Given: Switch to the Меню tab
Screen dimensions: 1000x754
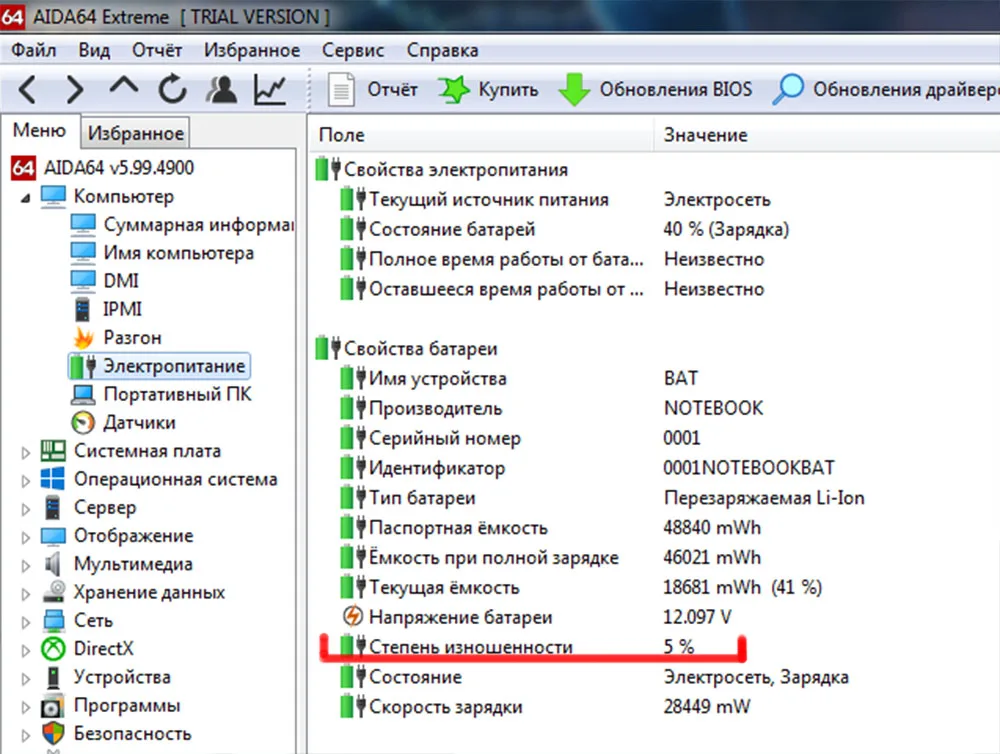Looking at the screenshot, I should (x=40, y=131).
